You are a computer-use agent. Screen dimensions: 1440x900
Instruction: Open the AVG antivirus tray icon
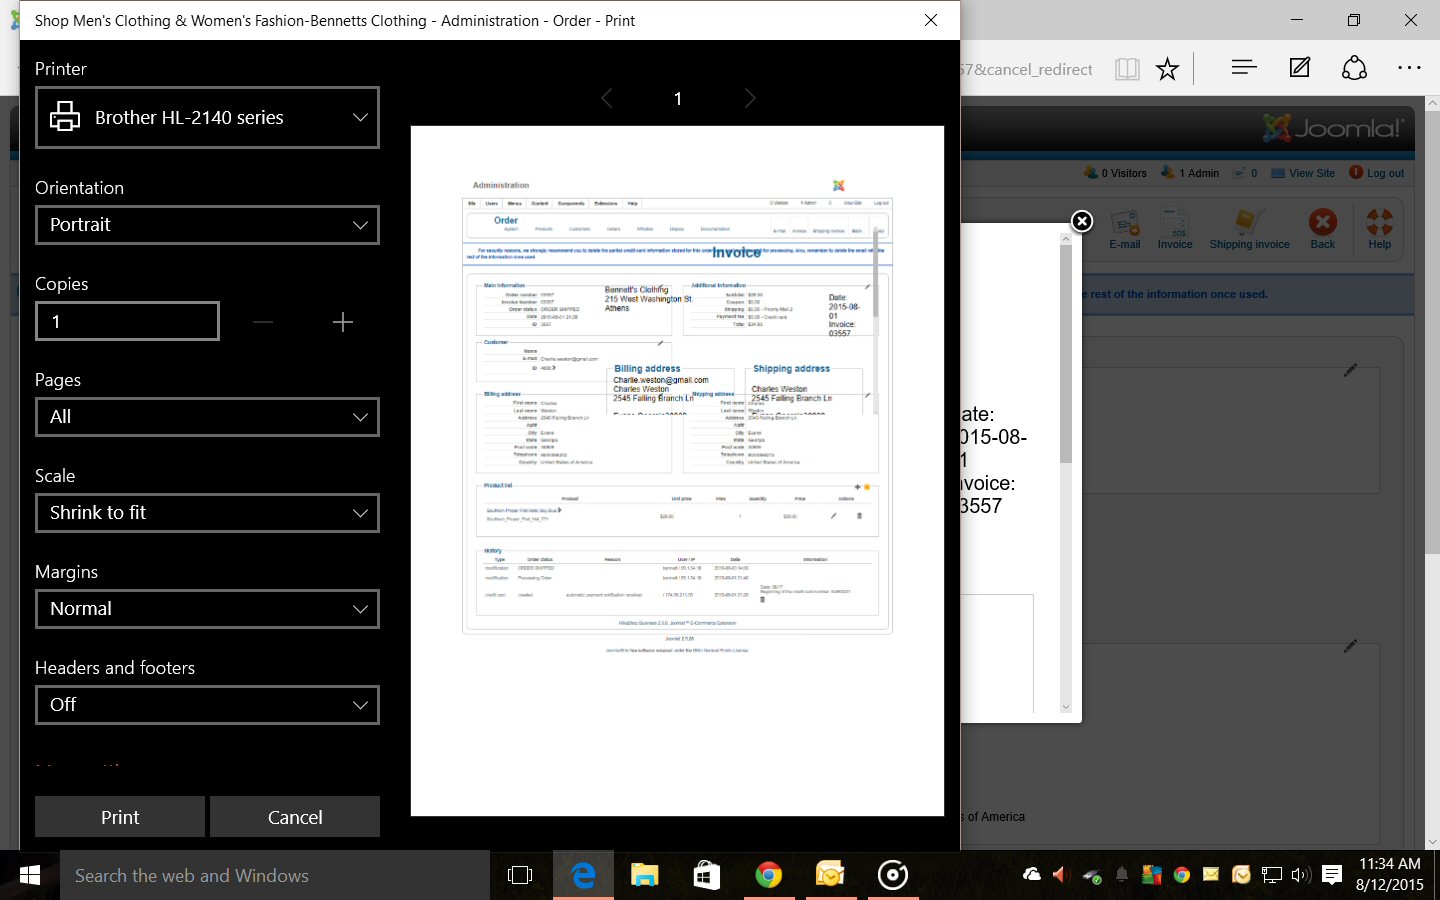tap(1152, 875)
